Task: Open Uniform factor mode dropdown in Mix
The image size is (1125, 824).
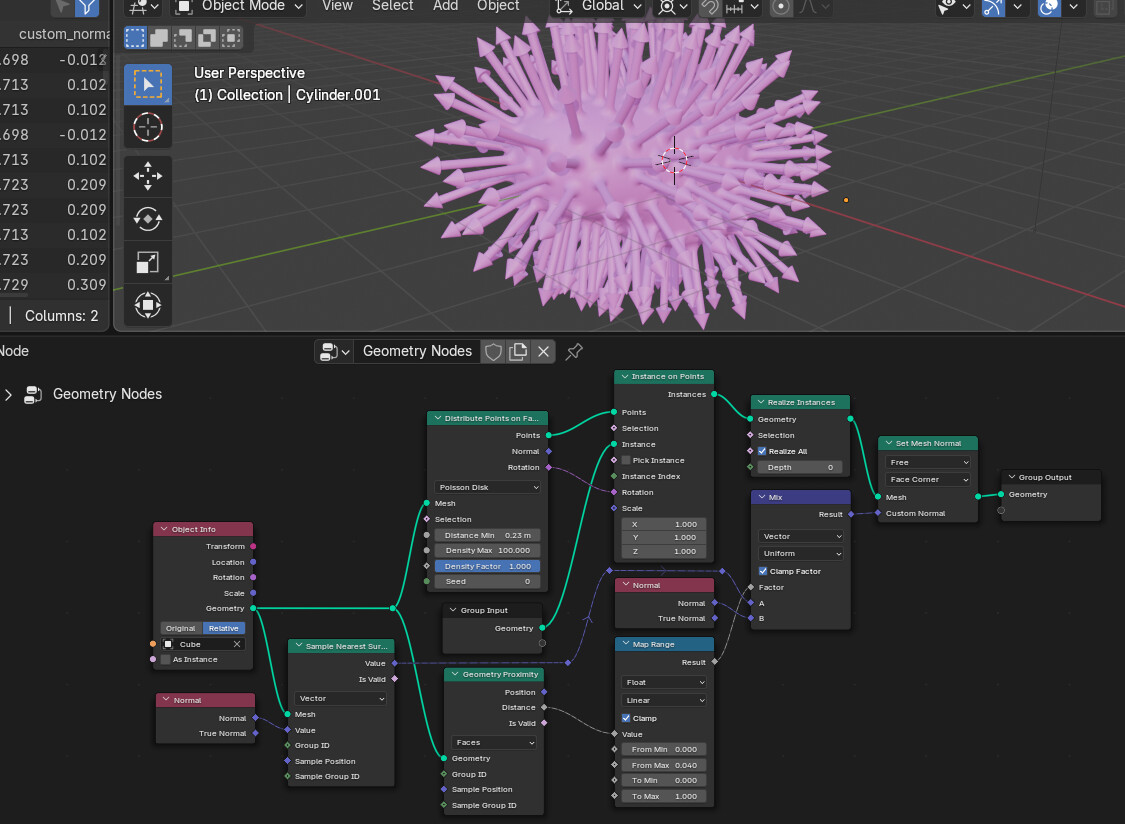Action: click(x=801, y=553)
